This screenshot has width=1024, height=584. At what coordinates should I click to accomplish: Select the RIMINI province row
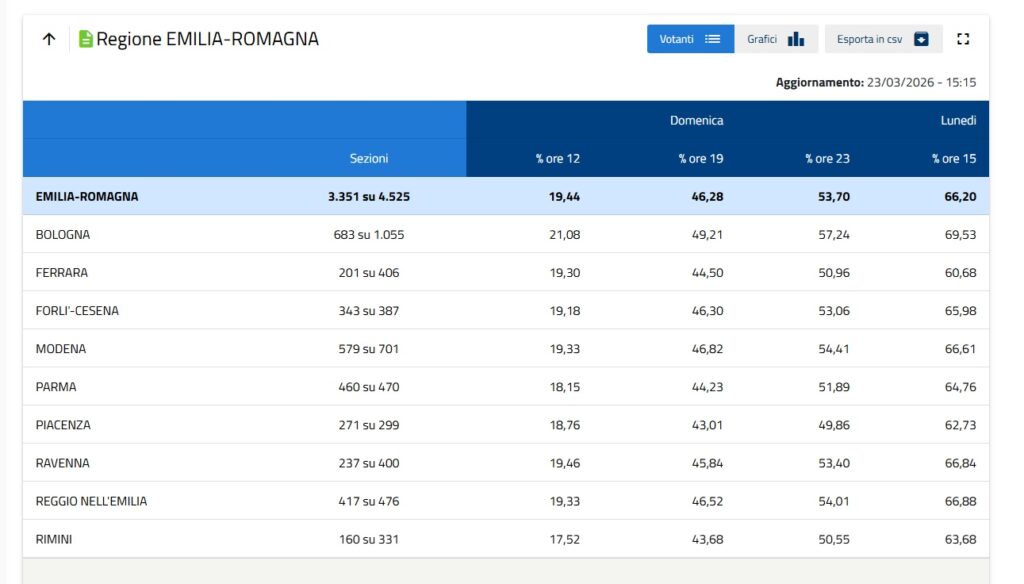point(54,539)
